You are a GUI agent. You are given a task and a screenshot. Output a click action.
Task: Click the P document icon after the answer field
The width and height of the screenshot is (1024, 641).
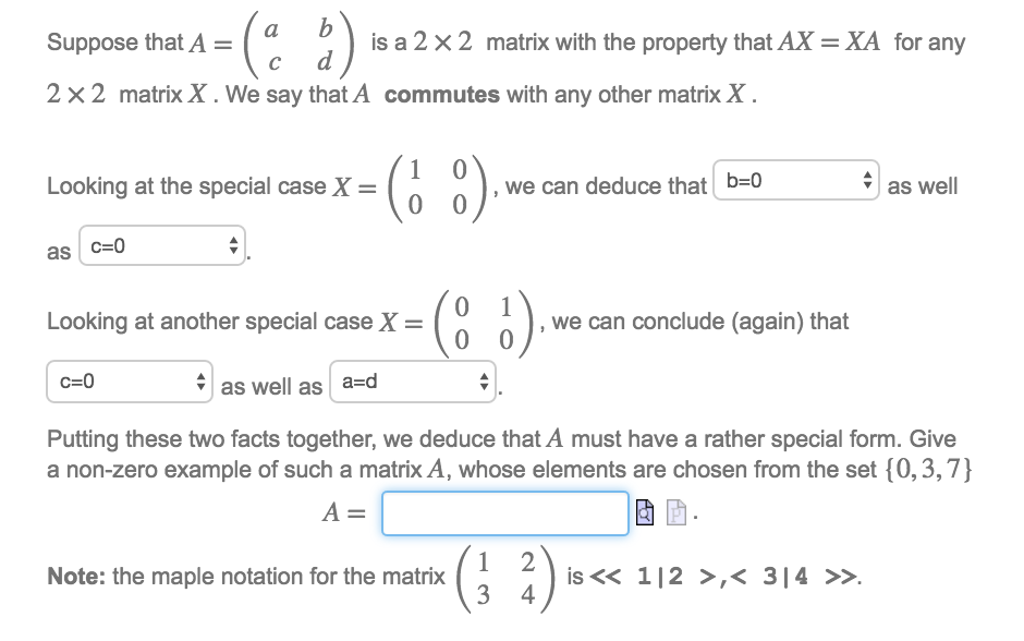676,512
